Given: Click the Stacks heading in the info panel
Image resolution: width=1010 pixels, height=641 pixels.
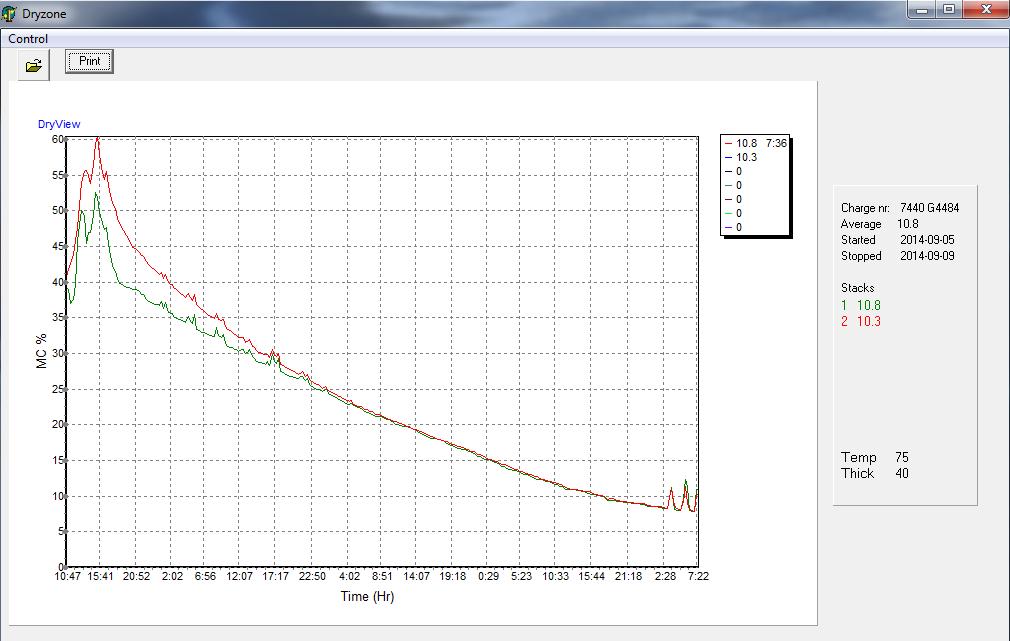Looking at the screenshot, I should coord(857,288).
